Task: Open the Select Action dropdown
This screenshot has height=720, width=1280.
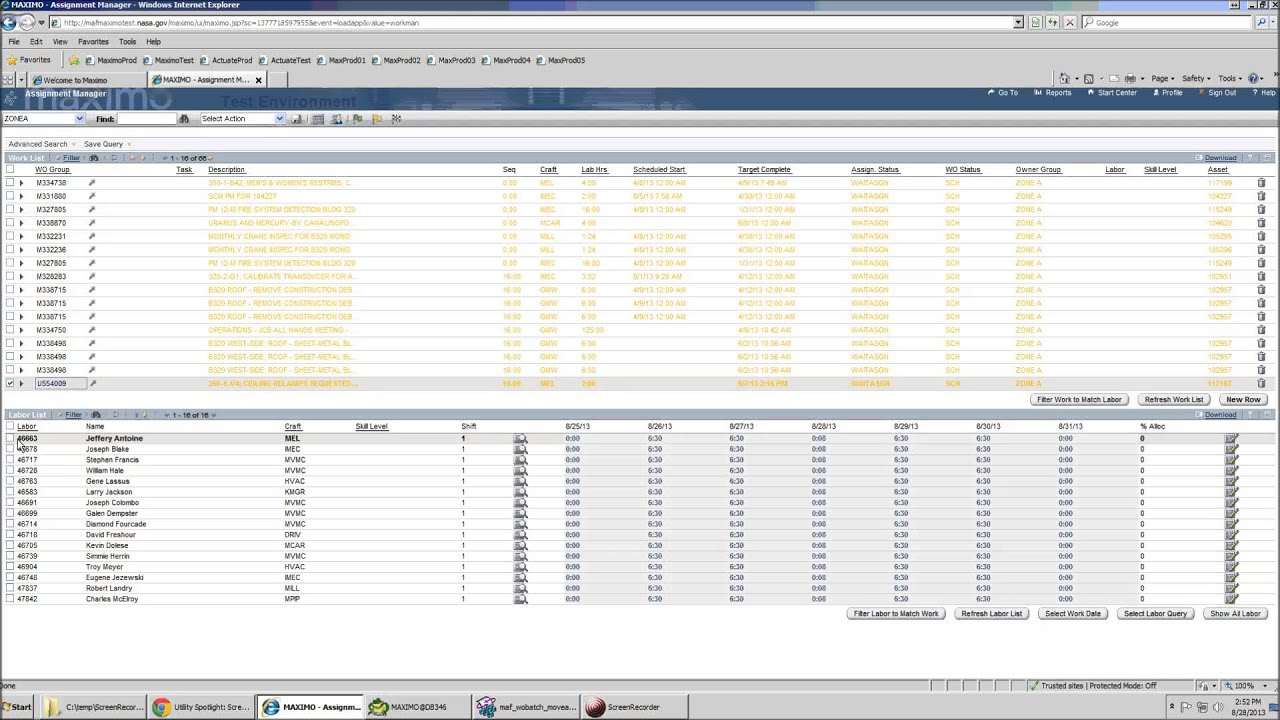Action: [279, 119]
